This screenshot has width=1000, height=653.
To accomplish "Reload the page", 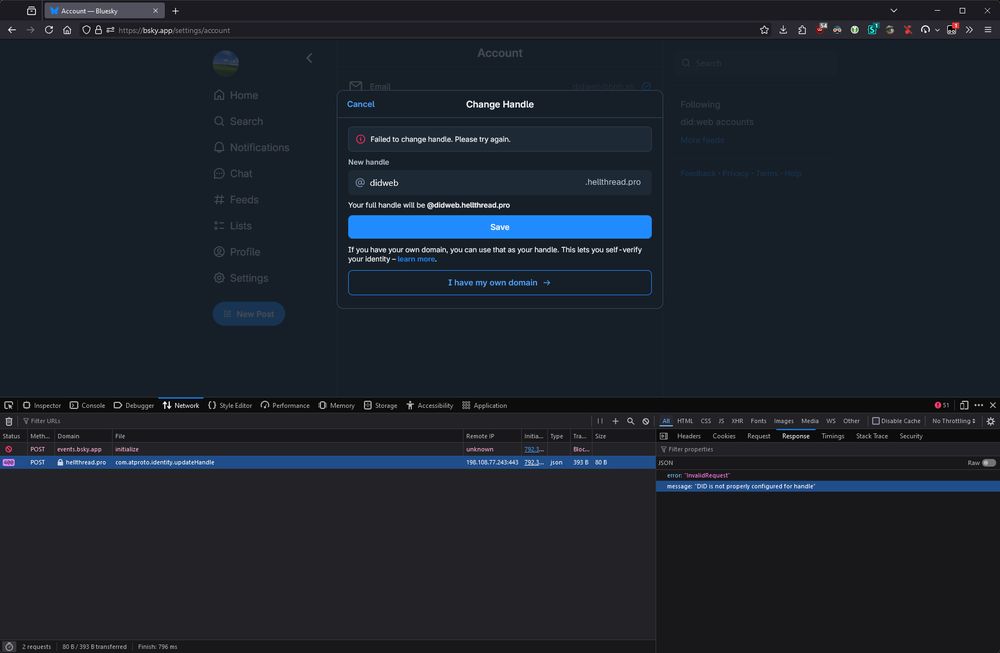I will point(48,30).
